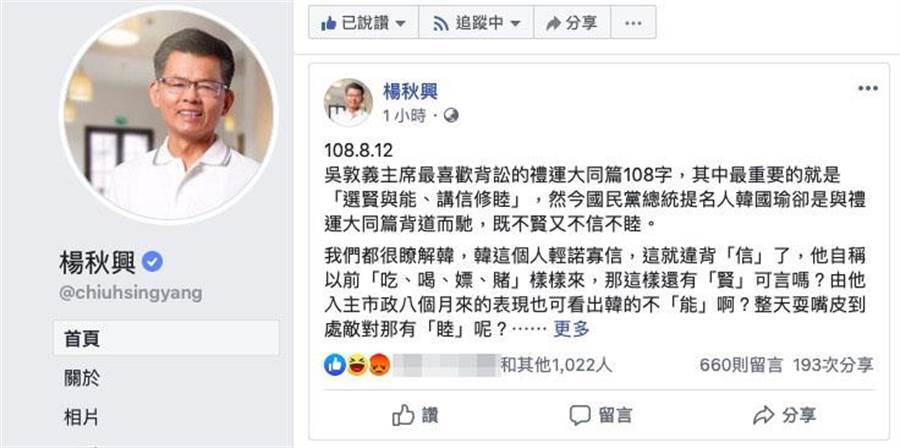
Task: Click the angry reaction emoji
Action: coord(378,364)
